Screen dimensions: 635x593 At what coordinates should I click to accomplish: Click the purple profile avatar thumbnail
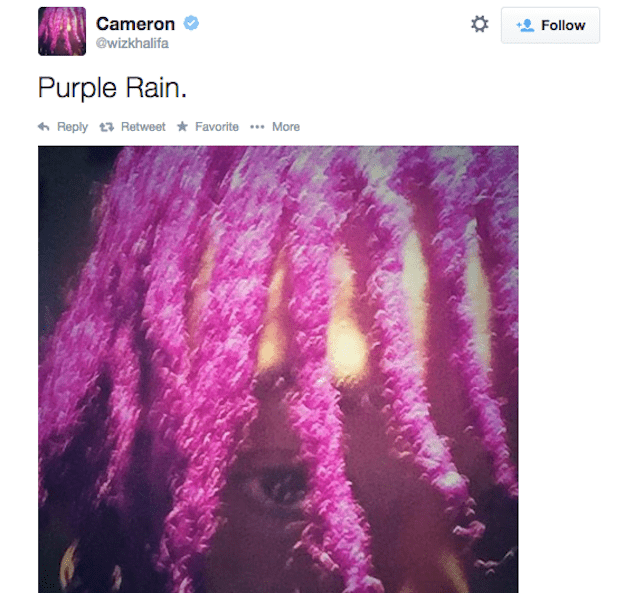tap(62, 31)
